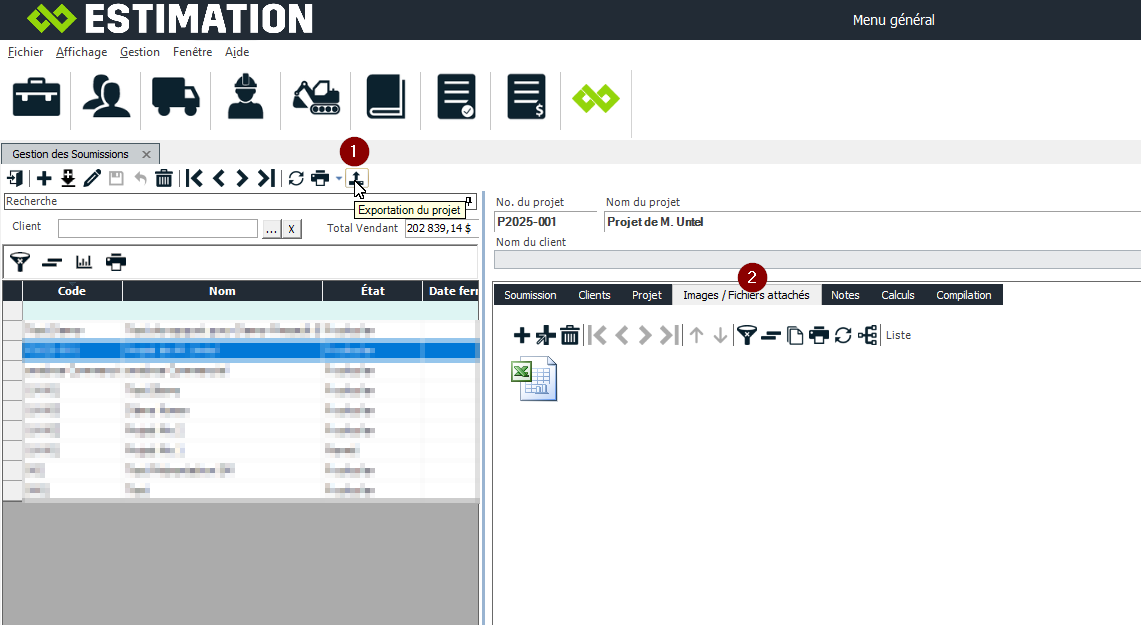Open client lookup with the ... button
This screenshot has width=1141, height=625.
pyautogui.click(x=271, y=229)
